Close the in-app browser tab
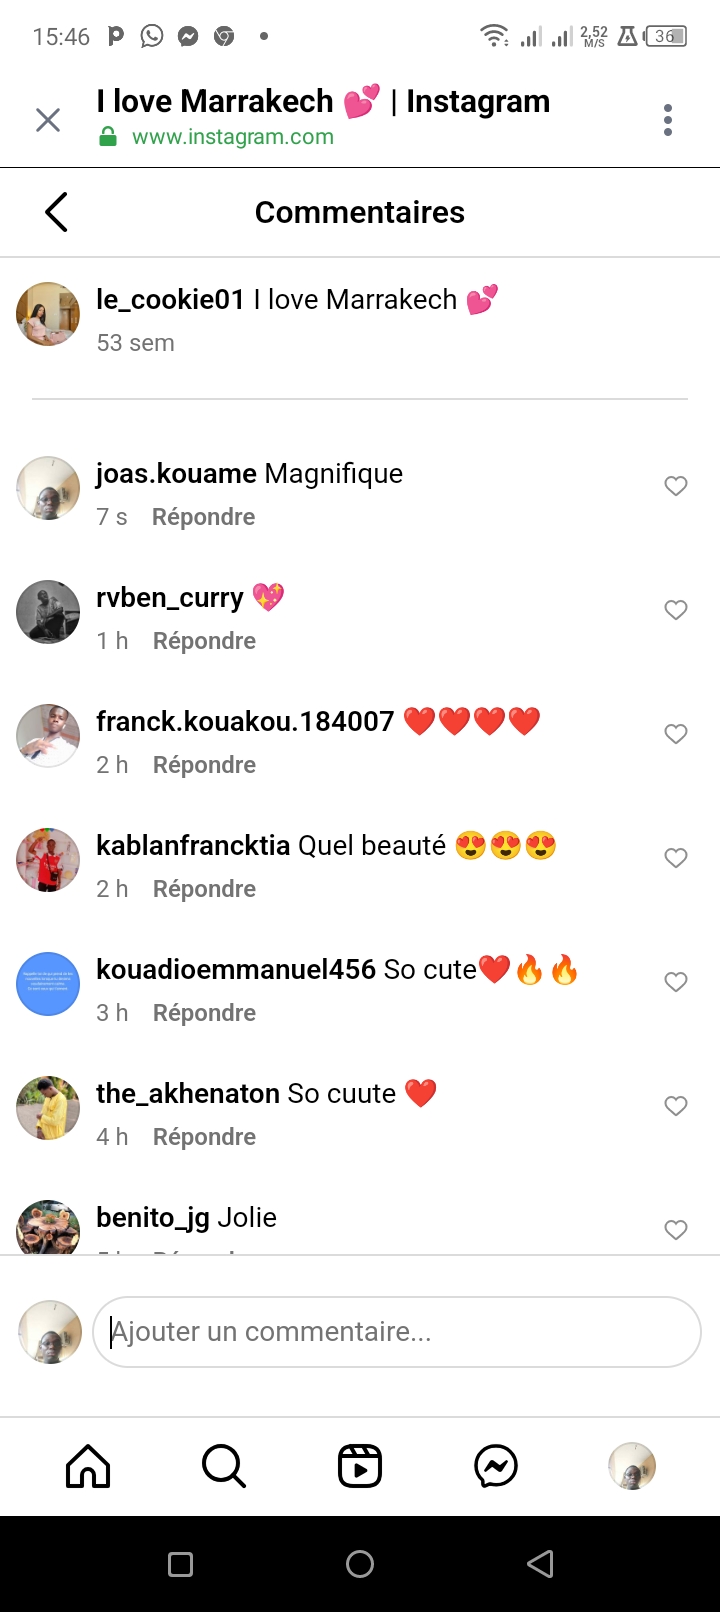This screenshot has width=720, height=1612. coord(48,120)
